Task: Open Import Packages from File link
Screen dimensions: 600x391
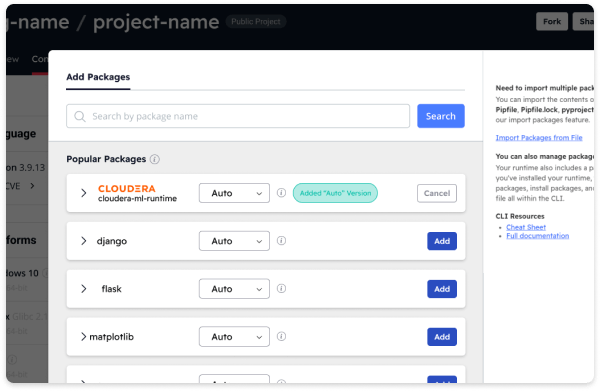Action: [539, 138]
